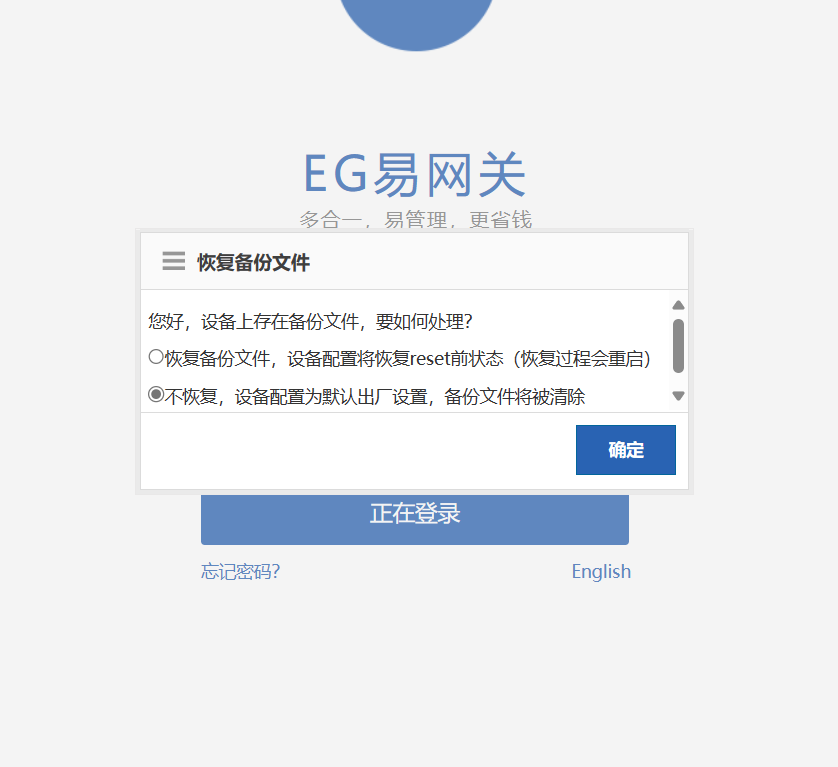Click the EG易网关 product title
Viewport: 838px width, 767px height.
click(x=415, y=174)
